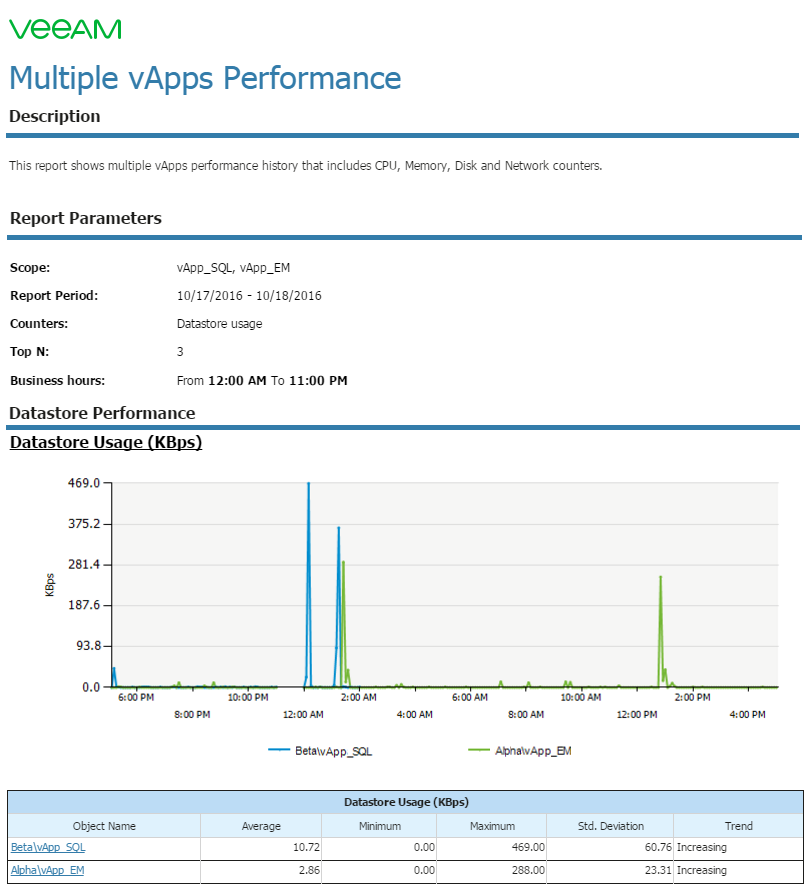807x886 pixels.
Task: Click the 12:00 PM x-axis label
Action: [x=637, y=715]
